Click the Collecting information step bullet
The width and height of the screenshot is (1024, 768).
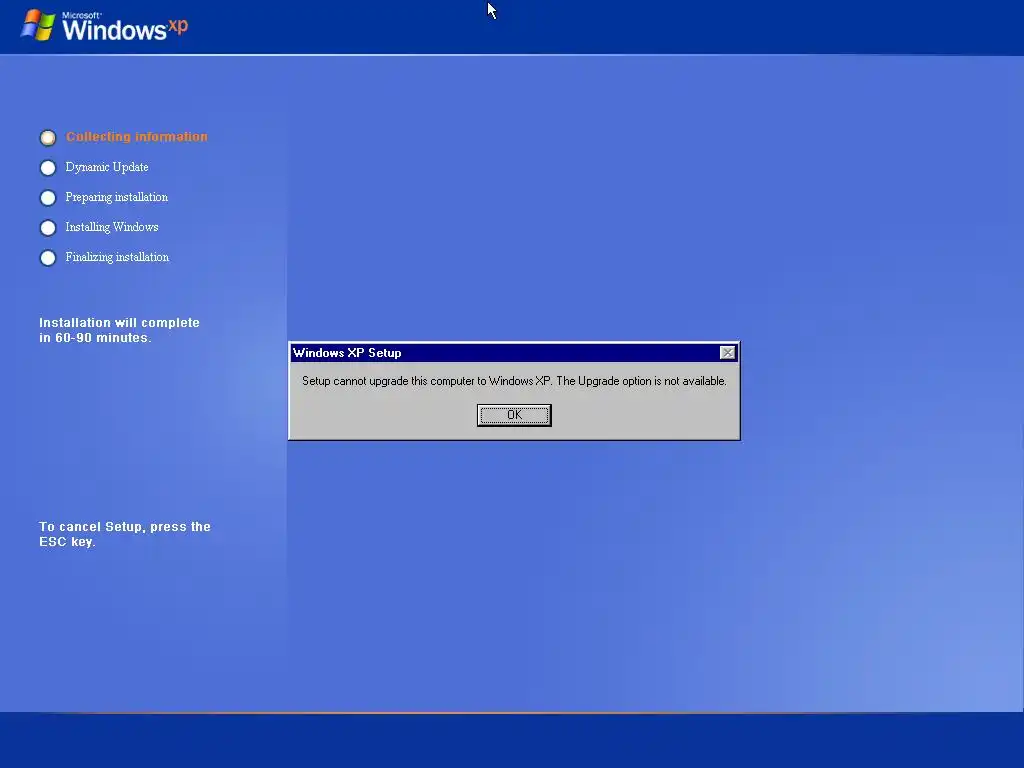tap(48, 137)
